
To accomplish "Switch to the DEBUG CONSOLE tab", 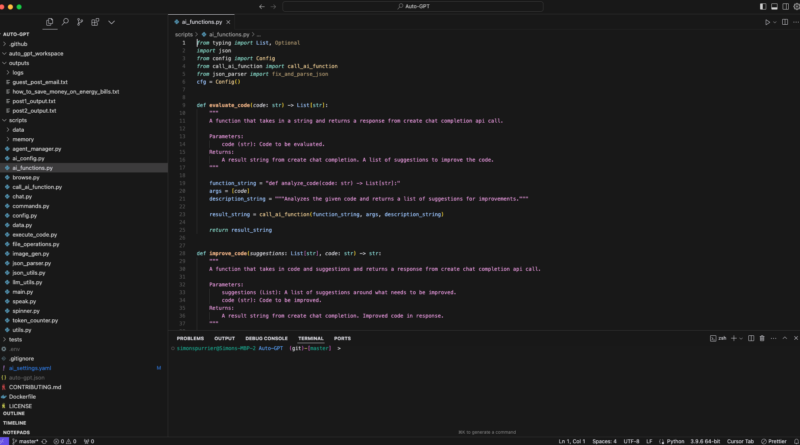I will (x=266, y=338).
